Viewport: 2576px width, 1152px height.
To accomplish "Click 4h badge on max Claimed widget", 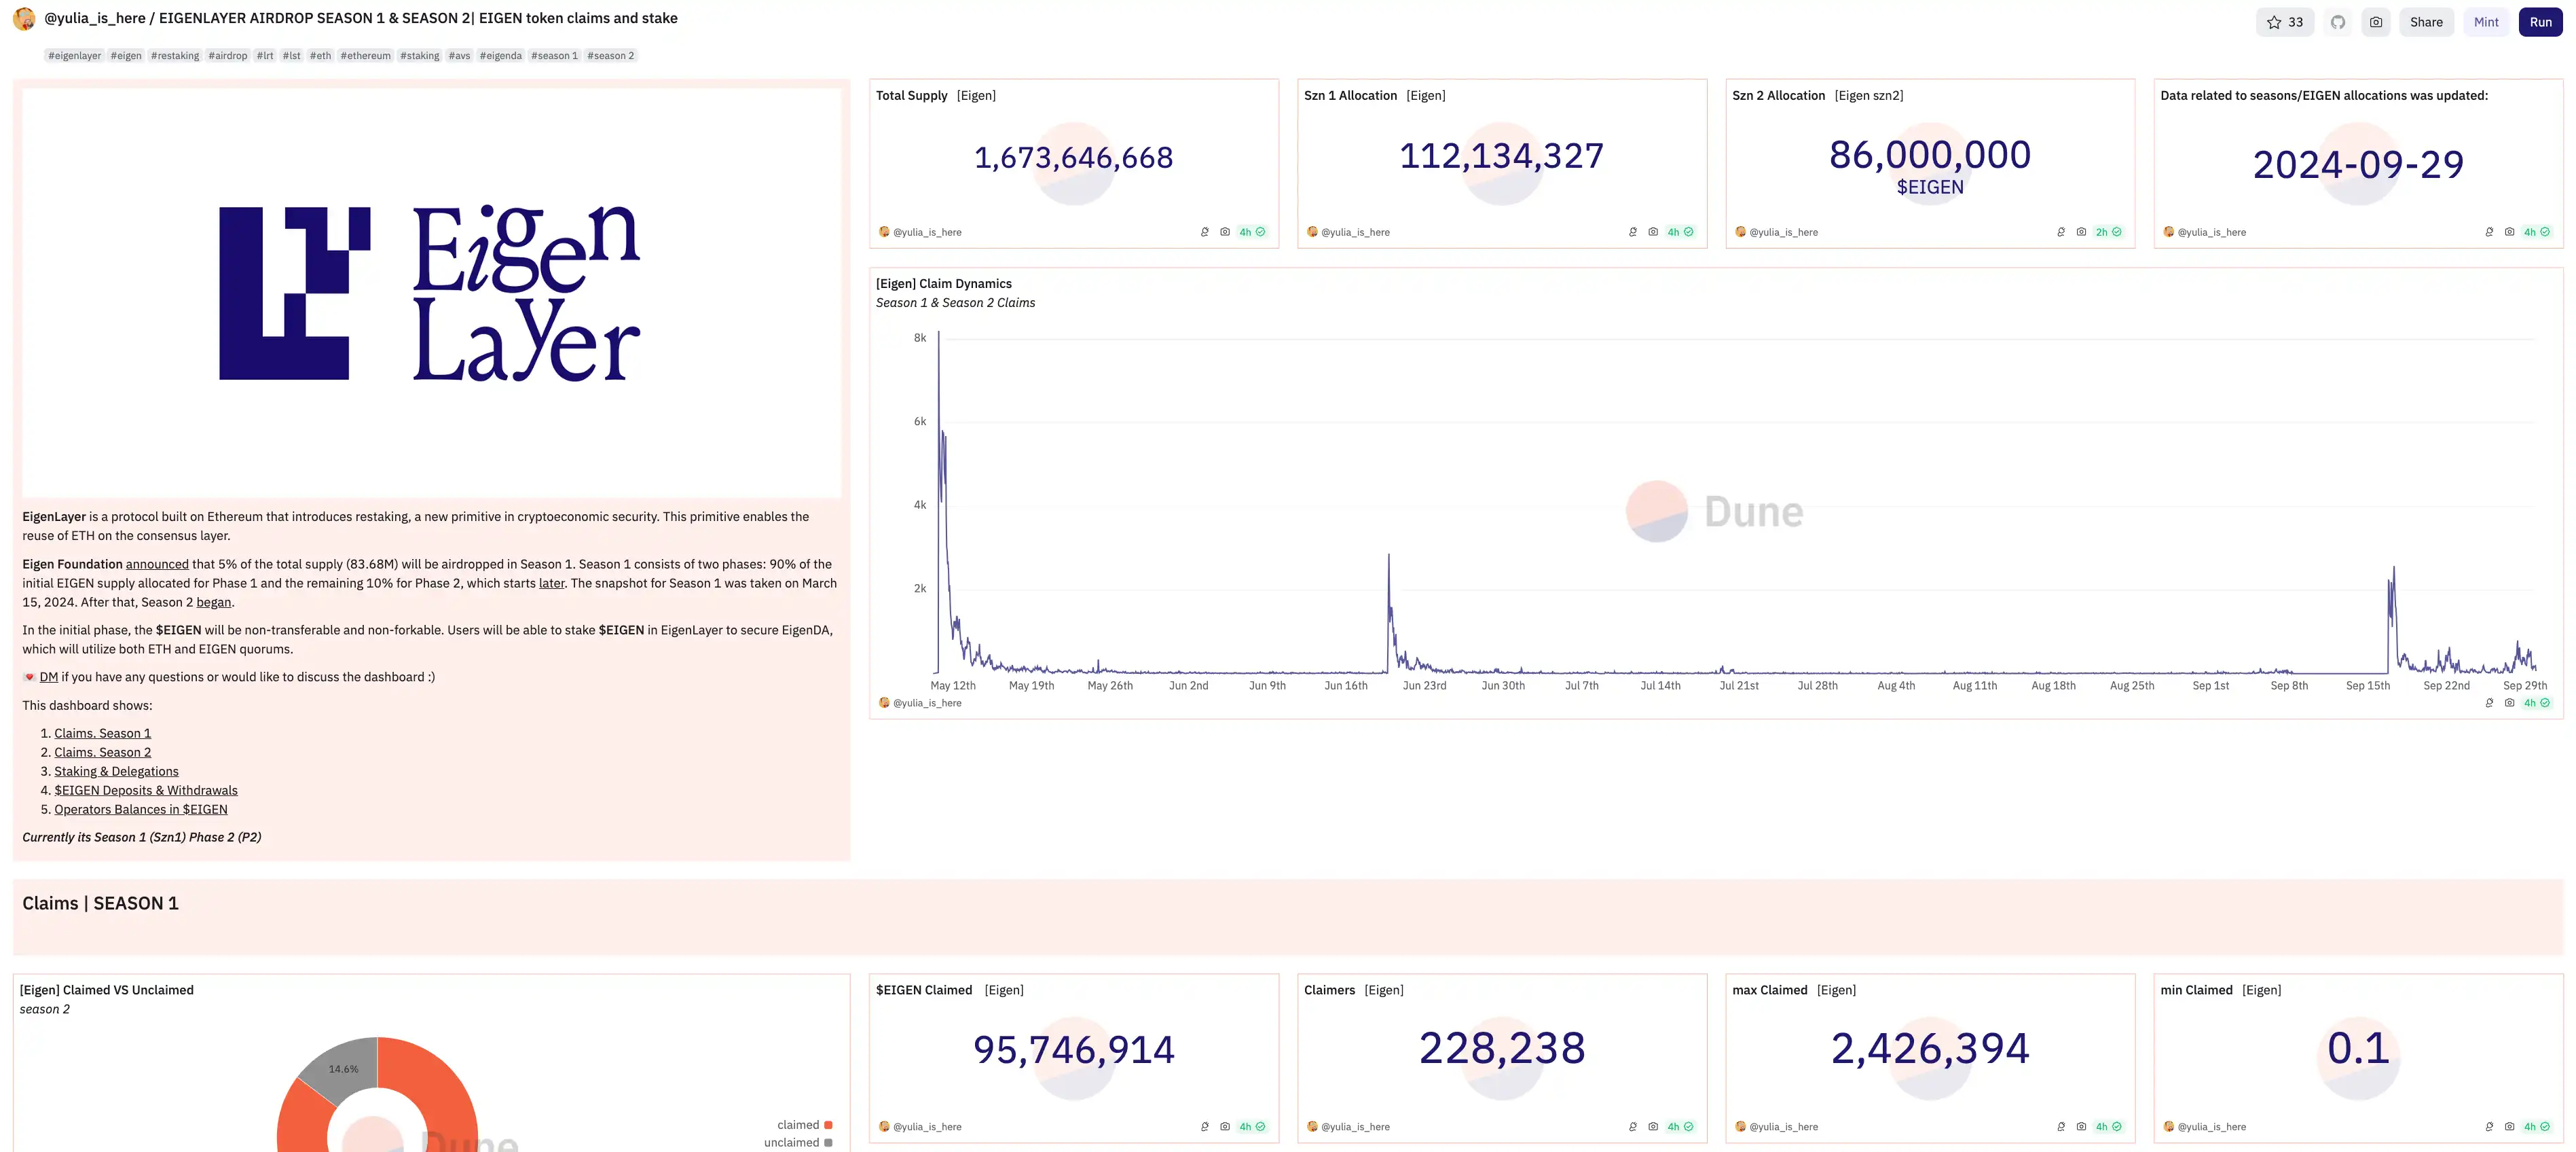I will pos(2108,1127).
